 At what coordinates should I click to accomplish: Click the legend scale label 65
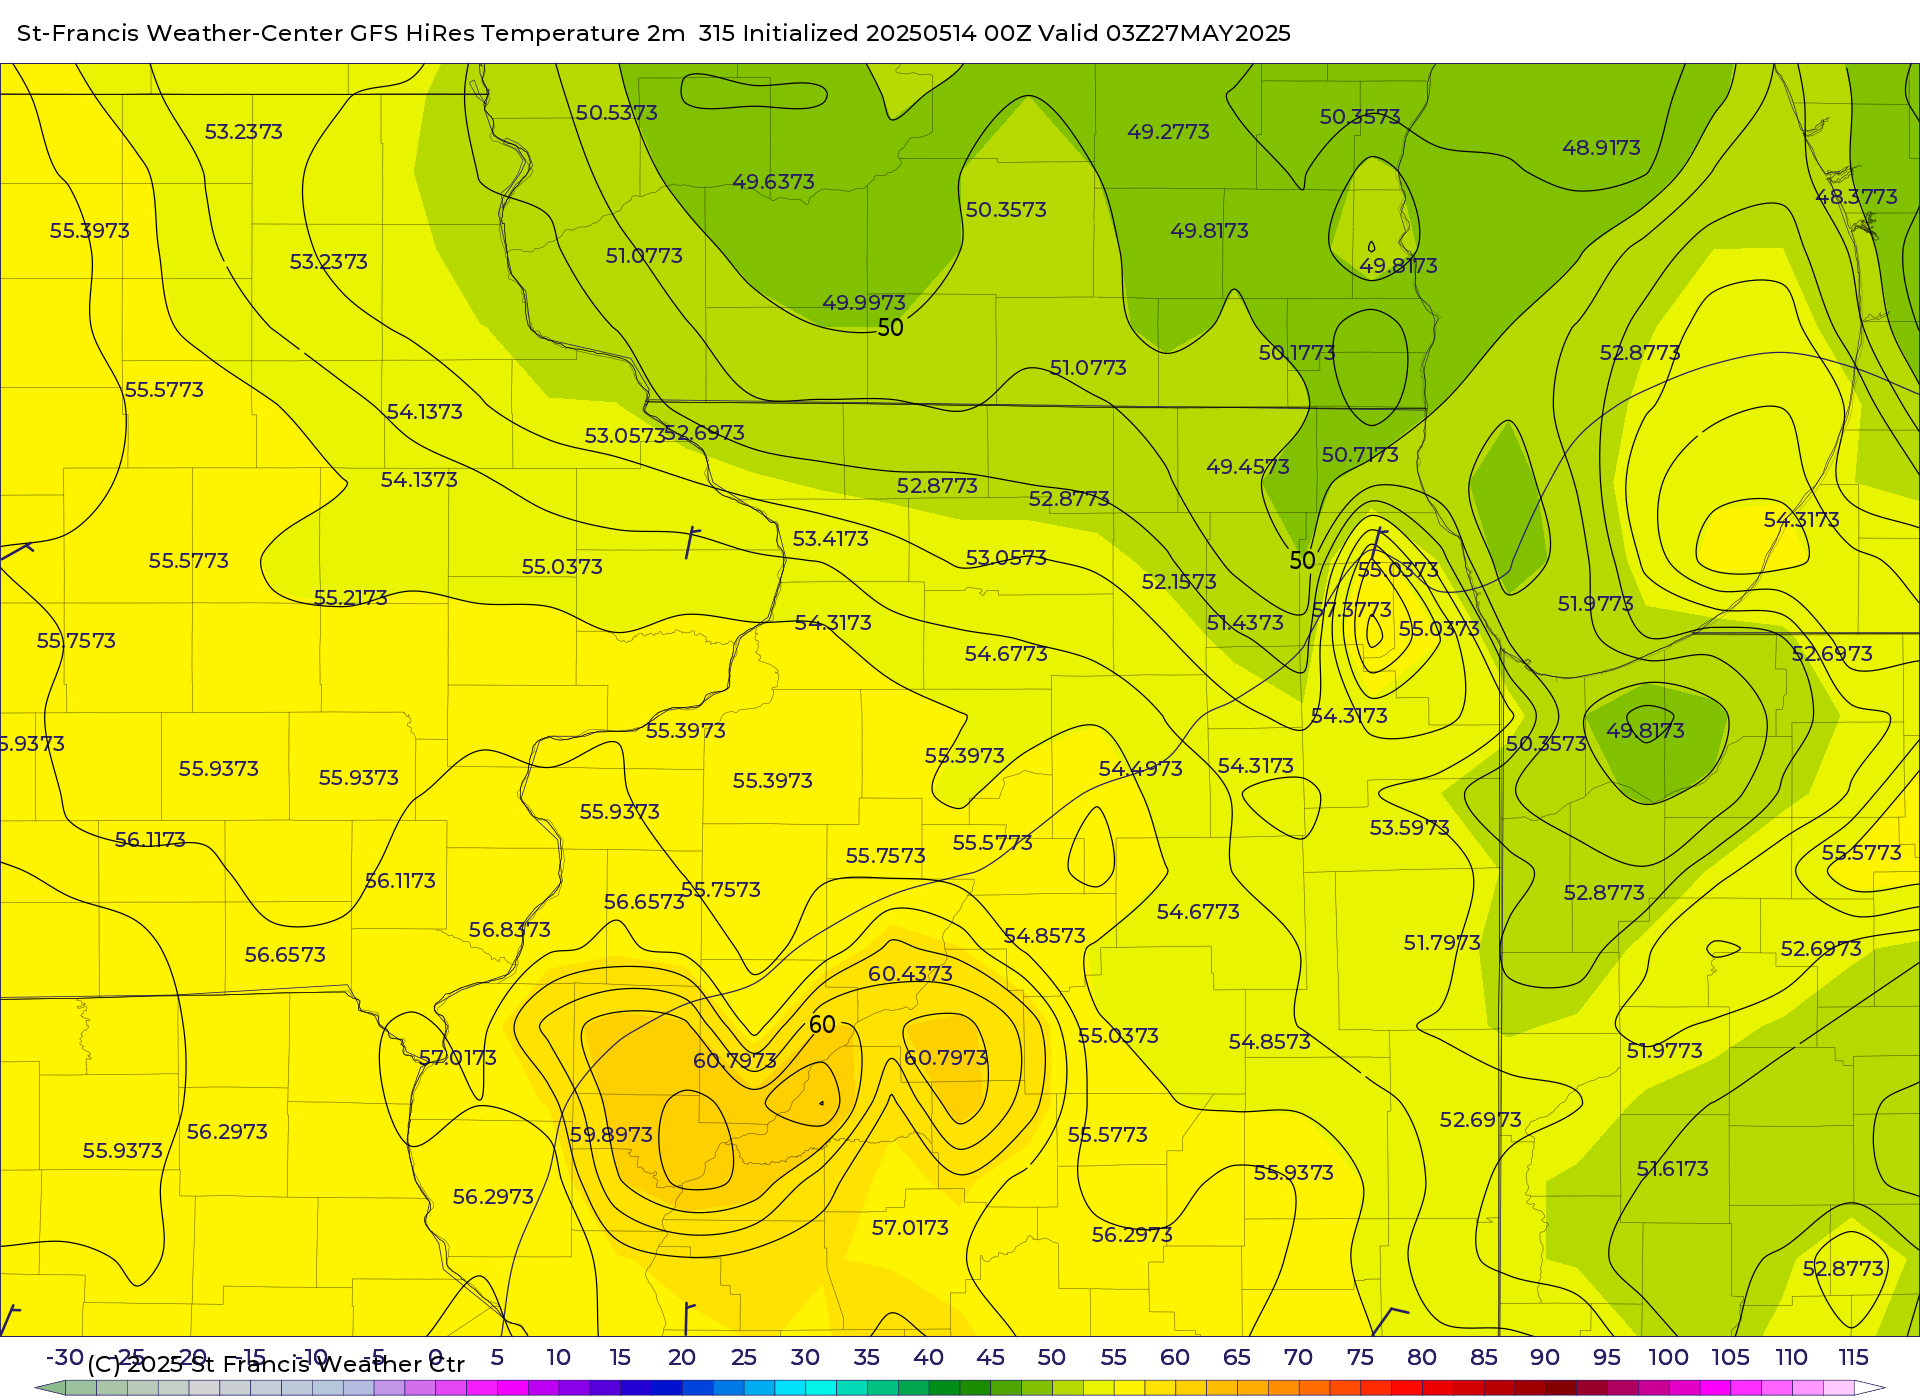click(x=1236, y=1357)
